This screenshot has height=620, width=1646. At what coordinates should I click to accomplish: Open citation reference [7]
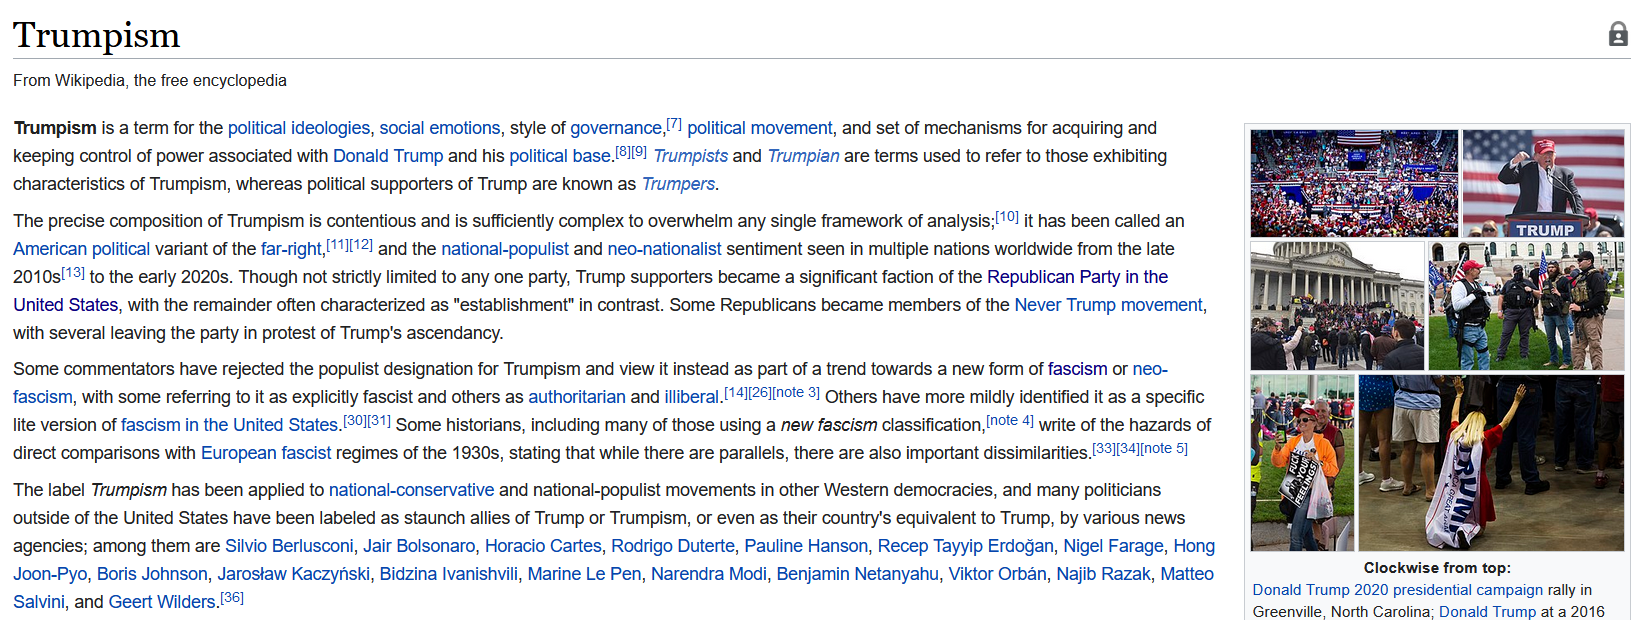pyautogui.click(x=674, y=123)
